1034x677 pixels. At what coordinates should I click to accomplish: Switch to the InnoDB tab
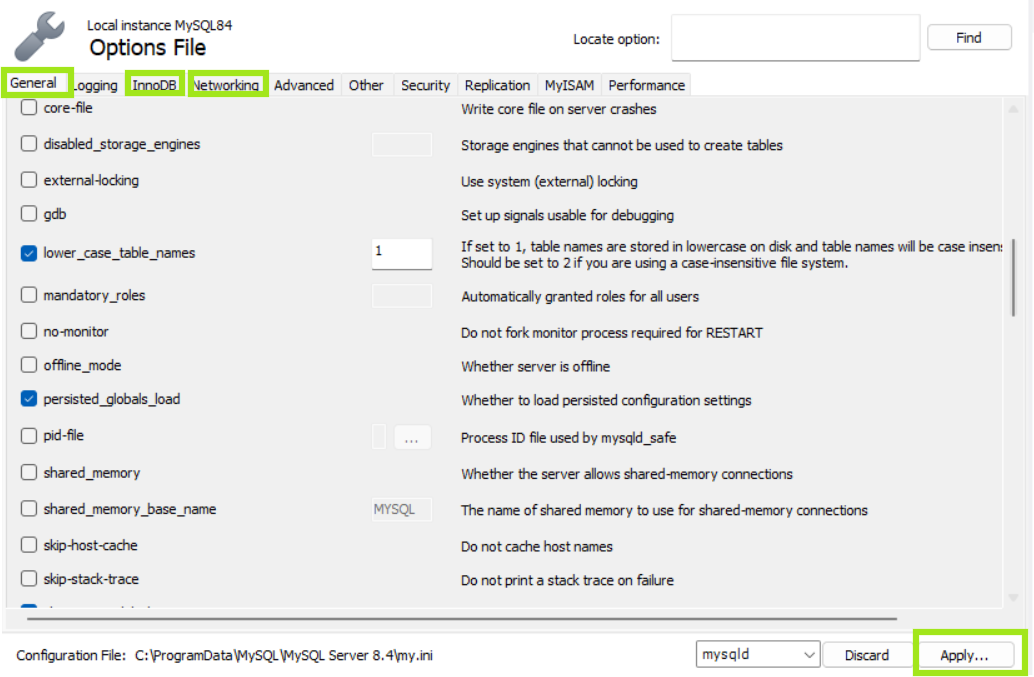tap(154, 85)
